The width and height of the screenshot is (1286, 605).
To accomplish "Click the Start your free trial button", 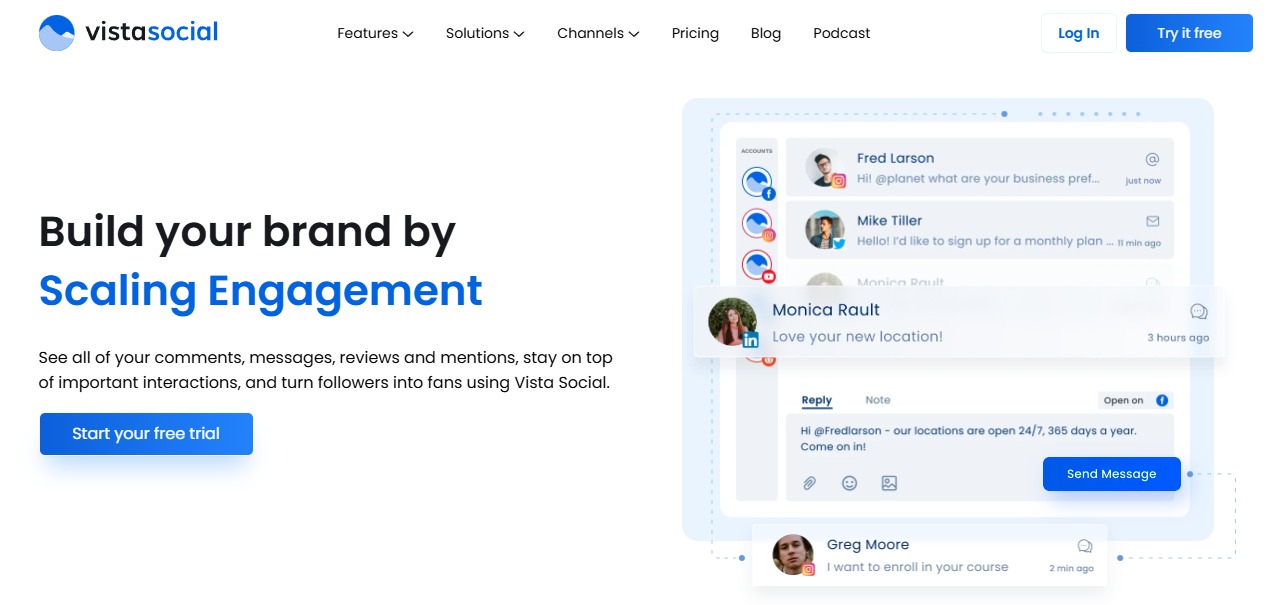I will [x=146, y=433].
